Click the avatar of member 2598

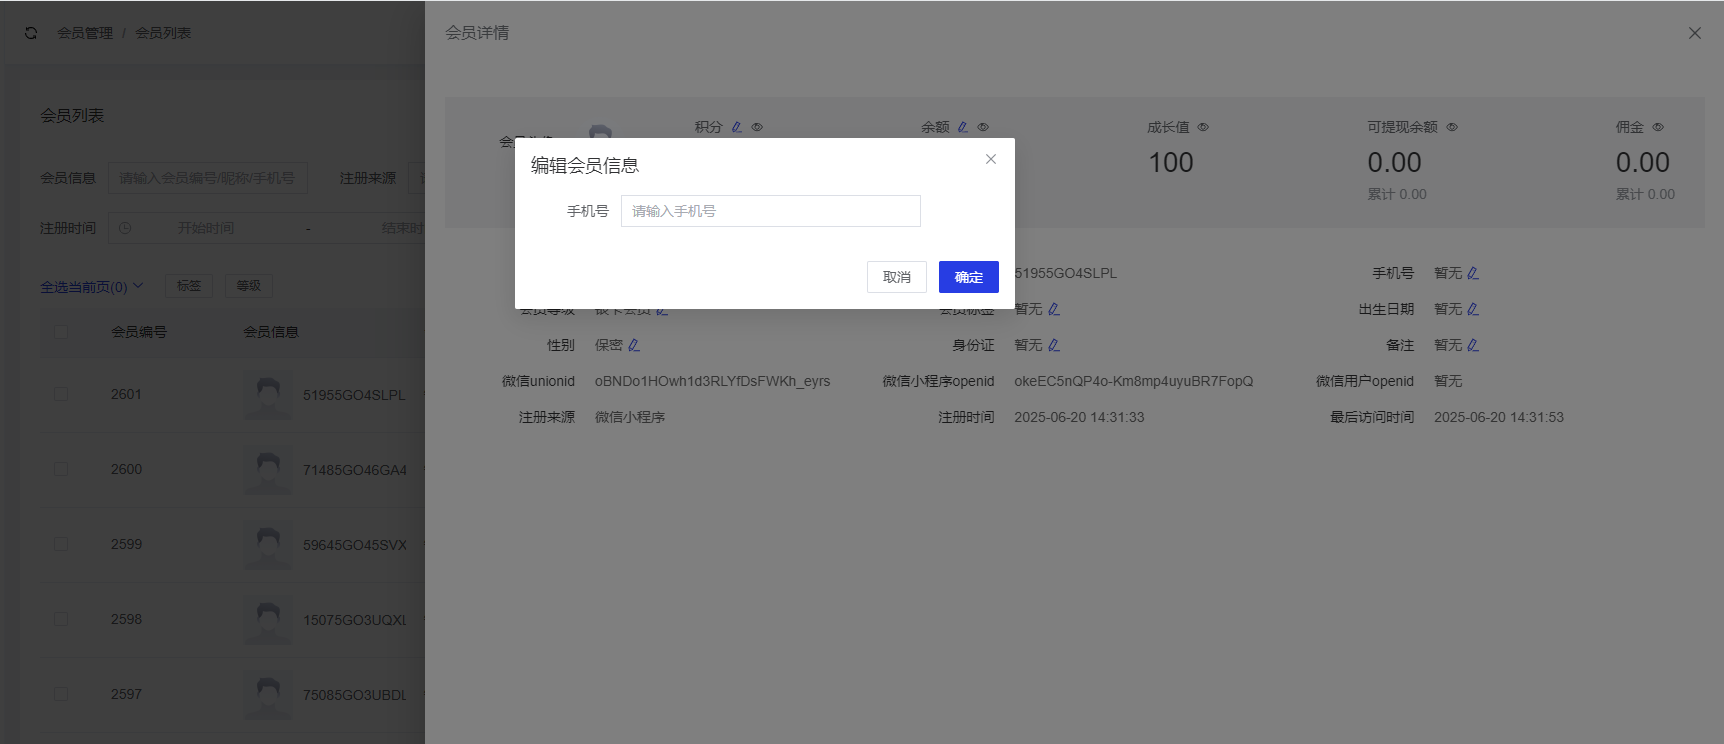click(x=268, y=620)
